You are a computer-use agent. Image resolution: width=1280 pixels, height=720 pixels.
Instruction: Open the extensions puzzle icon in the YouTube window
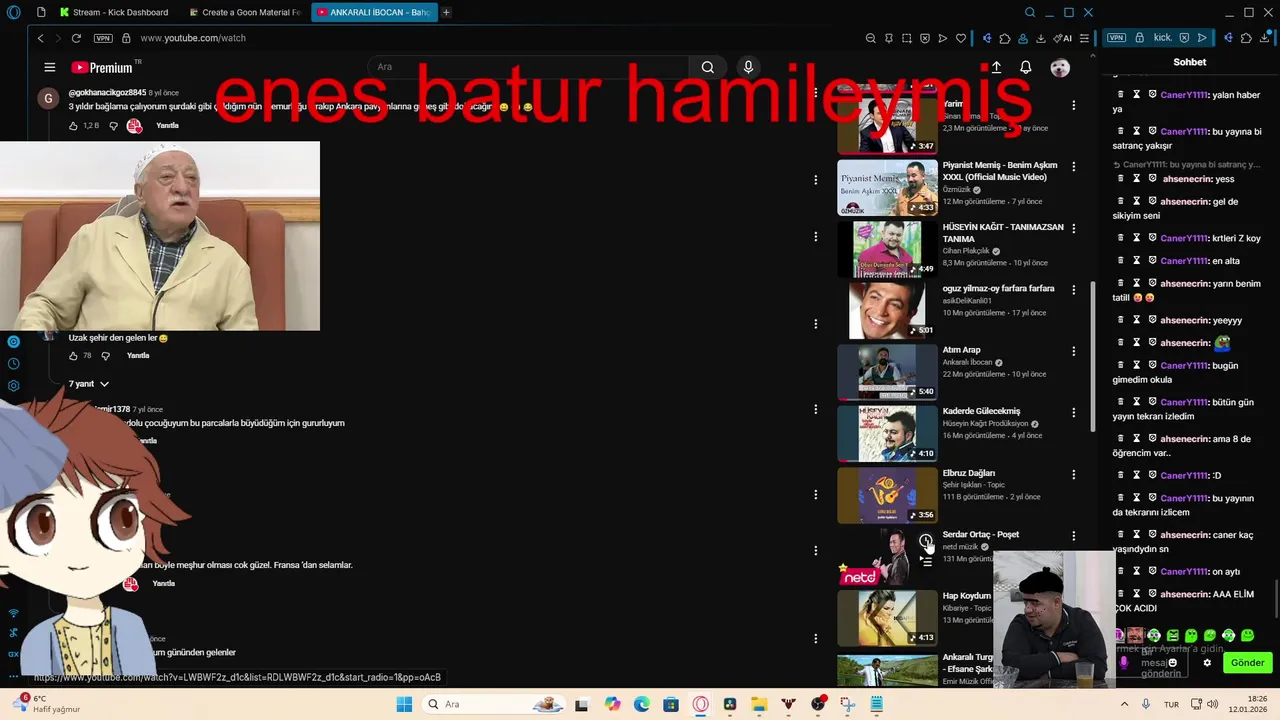coord(1005,38)
